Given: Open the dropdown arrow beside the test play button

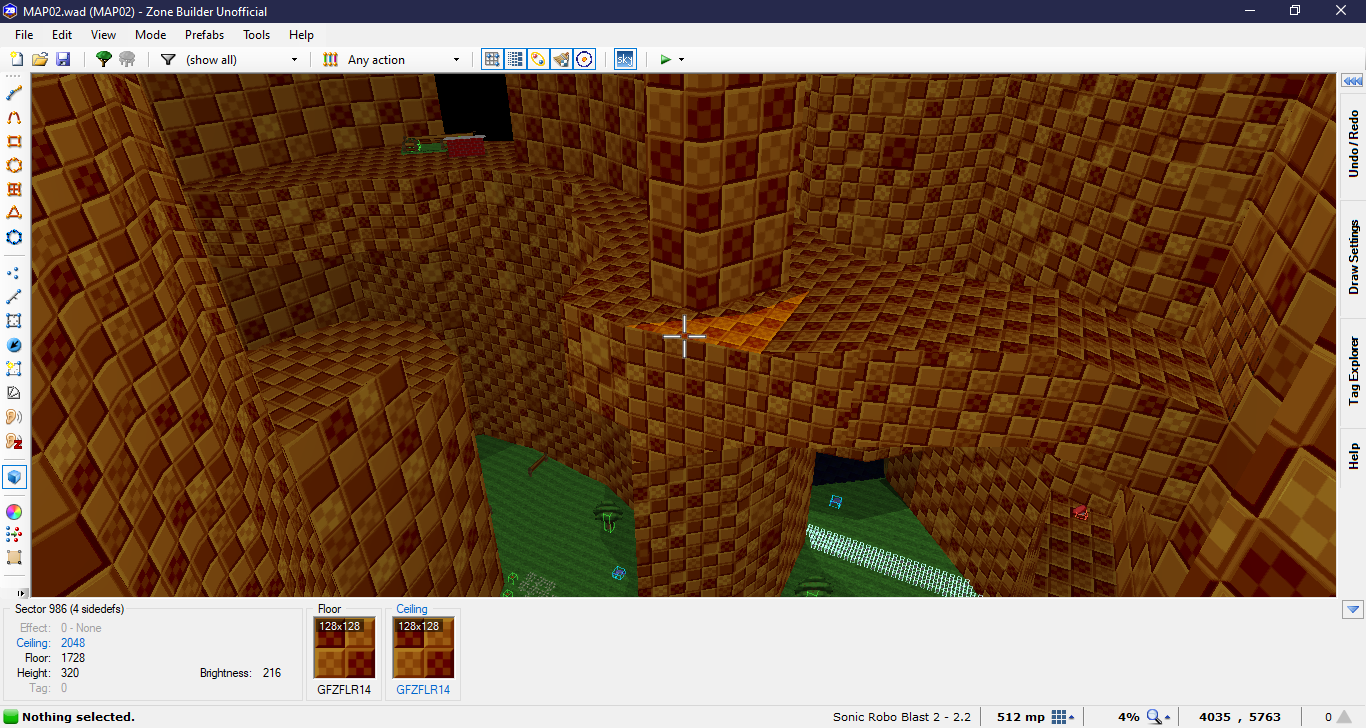Looking at the screenshot, I should 682,59.
